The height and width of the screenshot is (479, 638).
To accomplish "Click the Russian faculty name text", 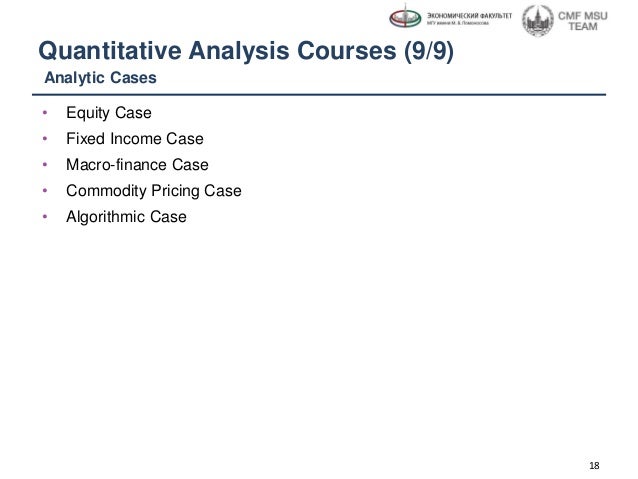I will 469,19.
